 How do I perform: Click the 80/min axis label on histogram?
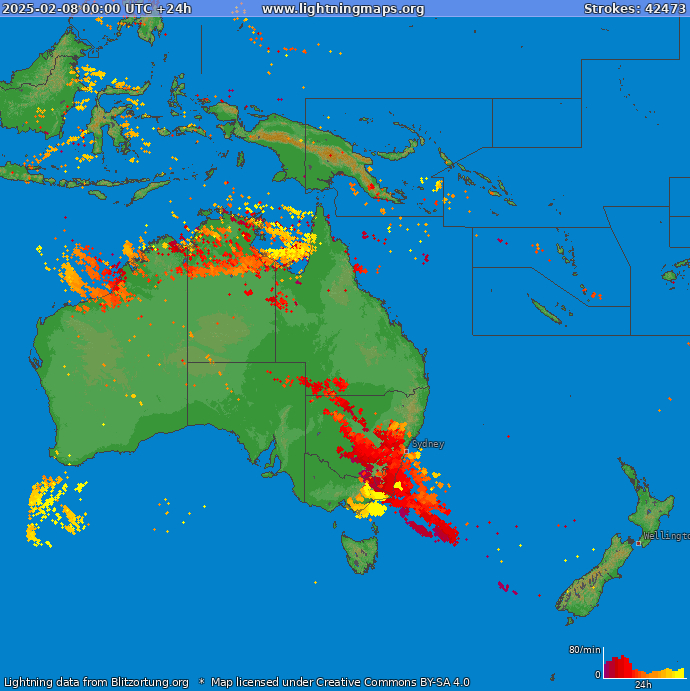point(584,651)
